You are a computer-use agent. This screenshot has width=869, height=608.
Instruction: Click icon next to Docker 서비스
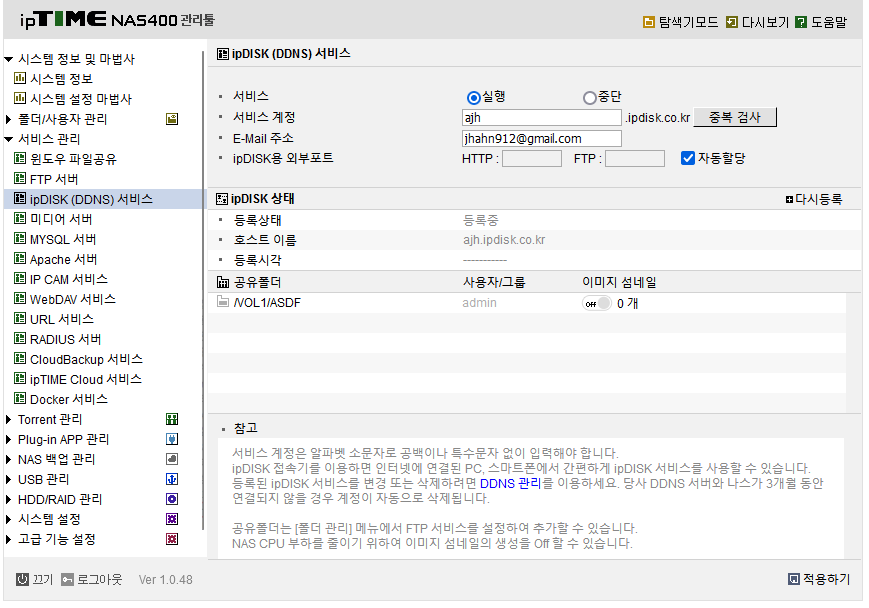click(20, 398)
